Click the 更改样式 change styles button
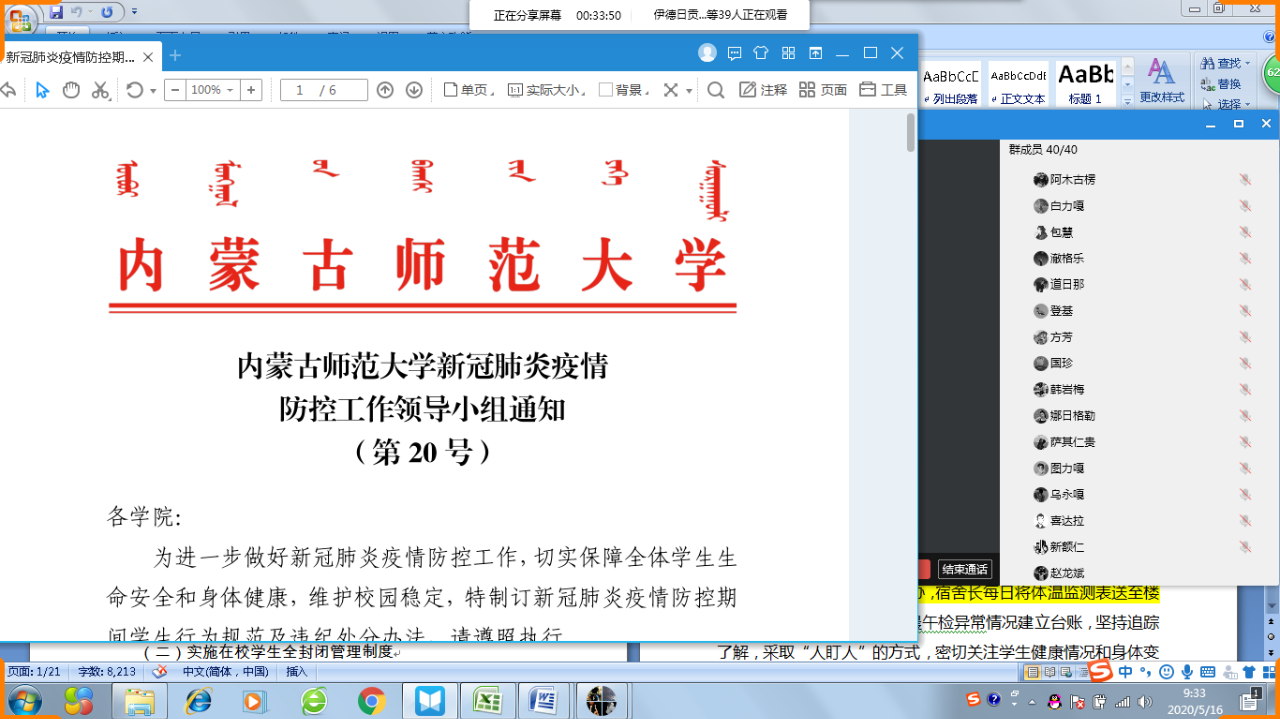 (1162, 81)
